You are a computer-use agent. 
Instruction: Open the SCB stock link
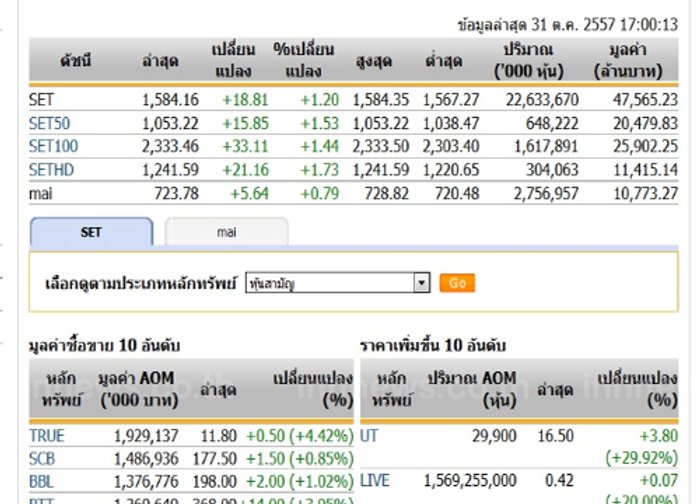(42, 459)
